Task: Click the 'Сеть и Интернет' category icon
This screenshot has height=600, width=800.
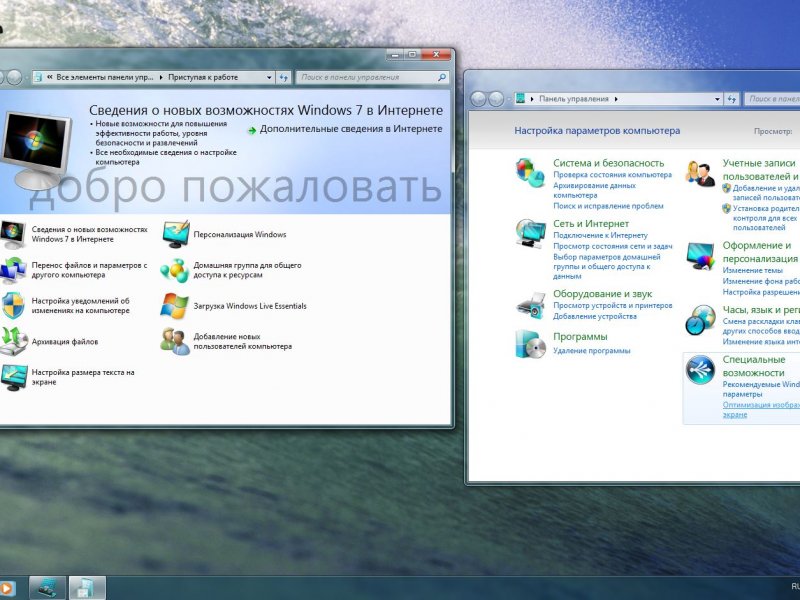Action: [x=530, y=234]
